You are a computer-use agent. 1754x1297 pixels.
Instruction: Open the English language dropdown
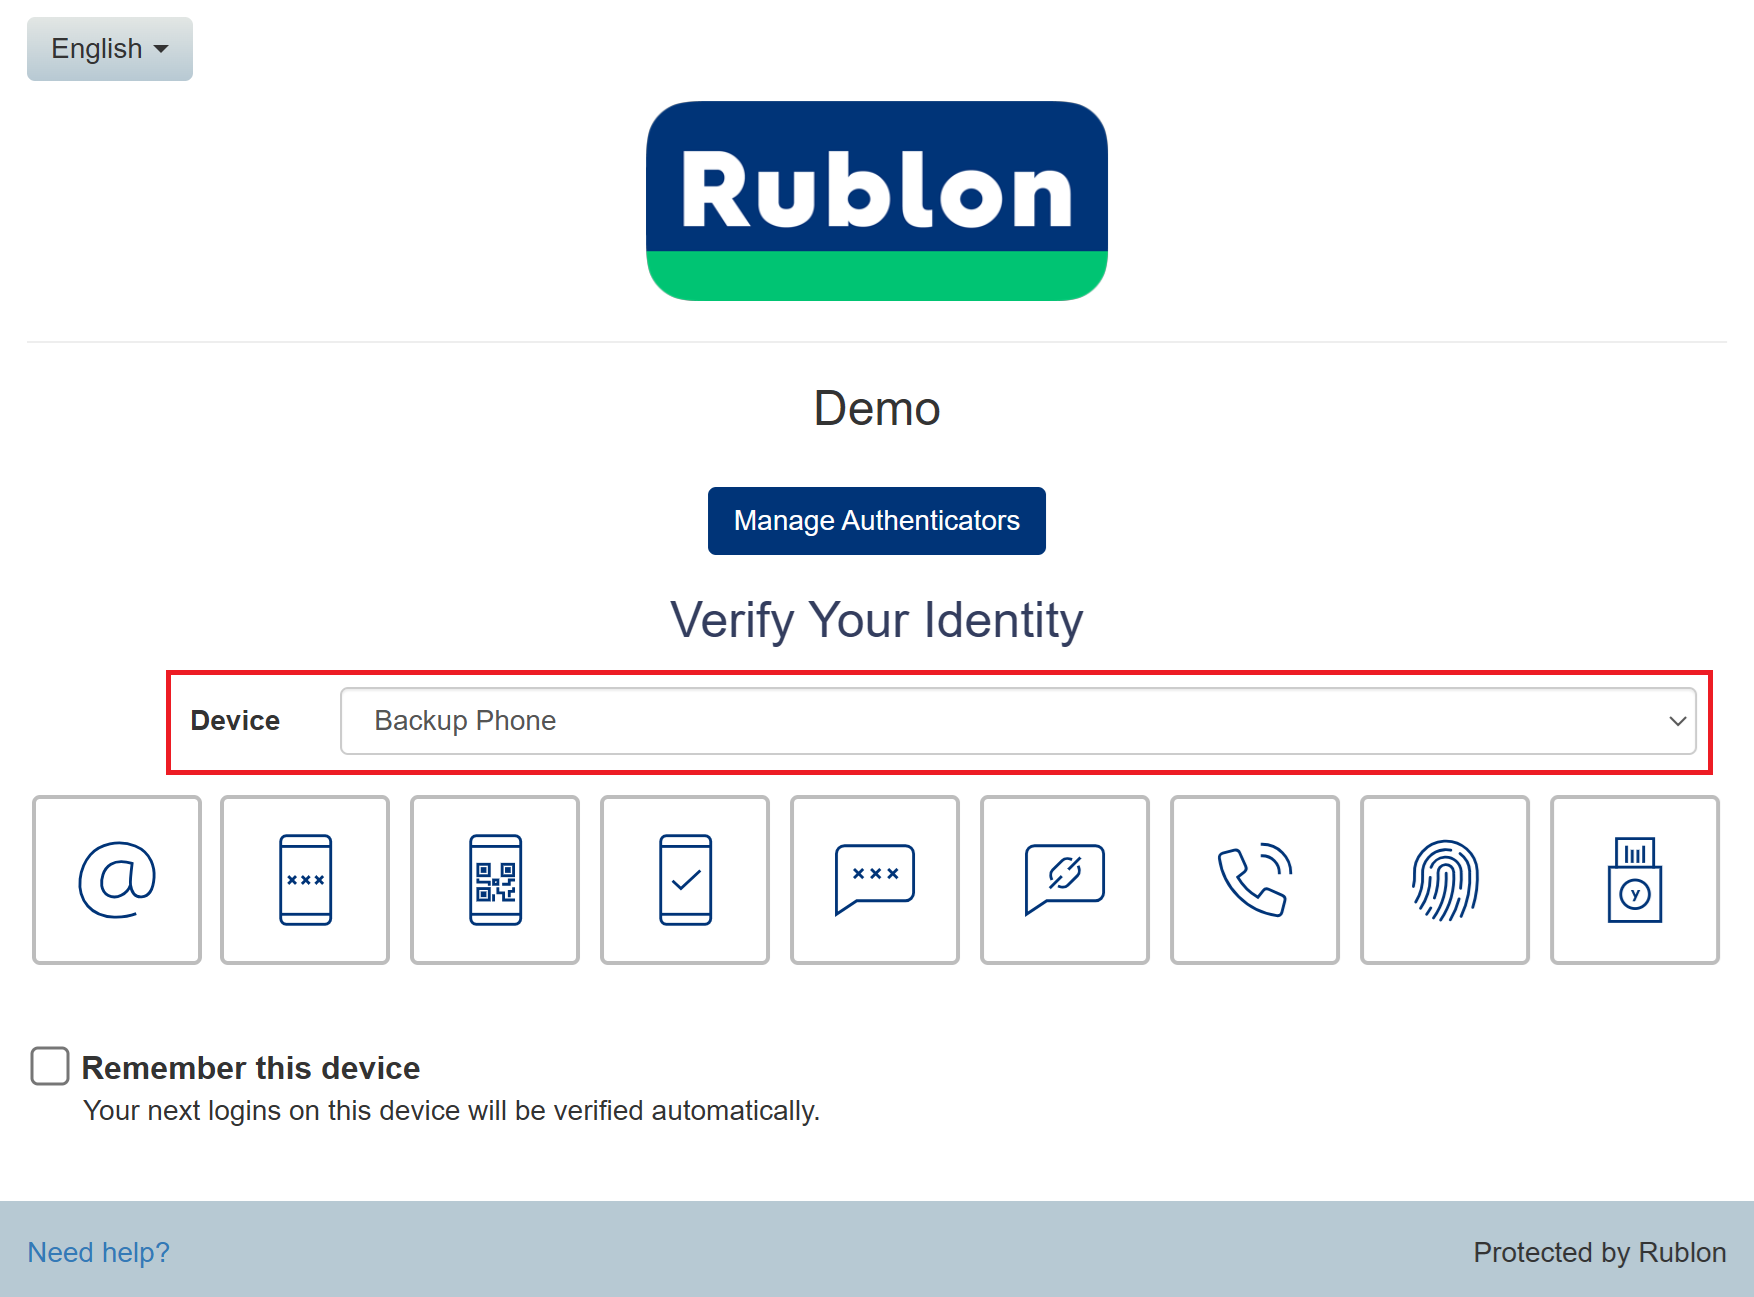pos(110,49)
